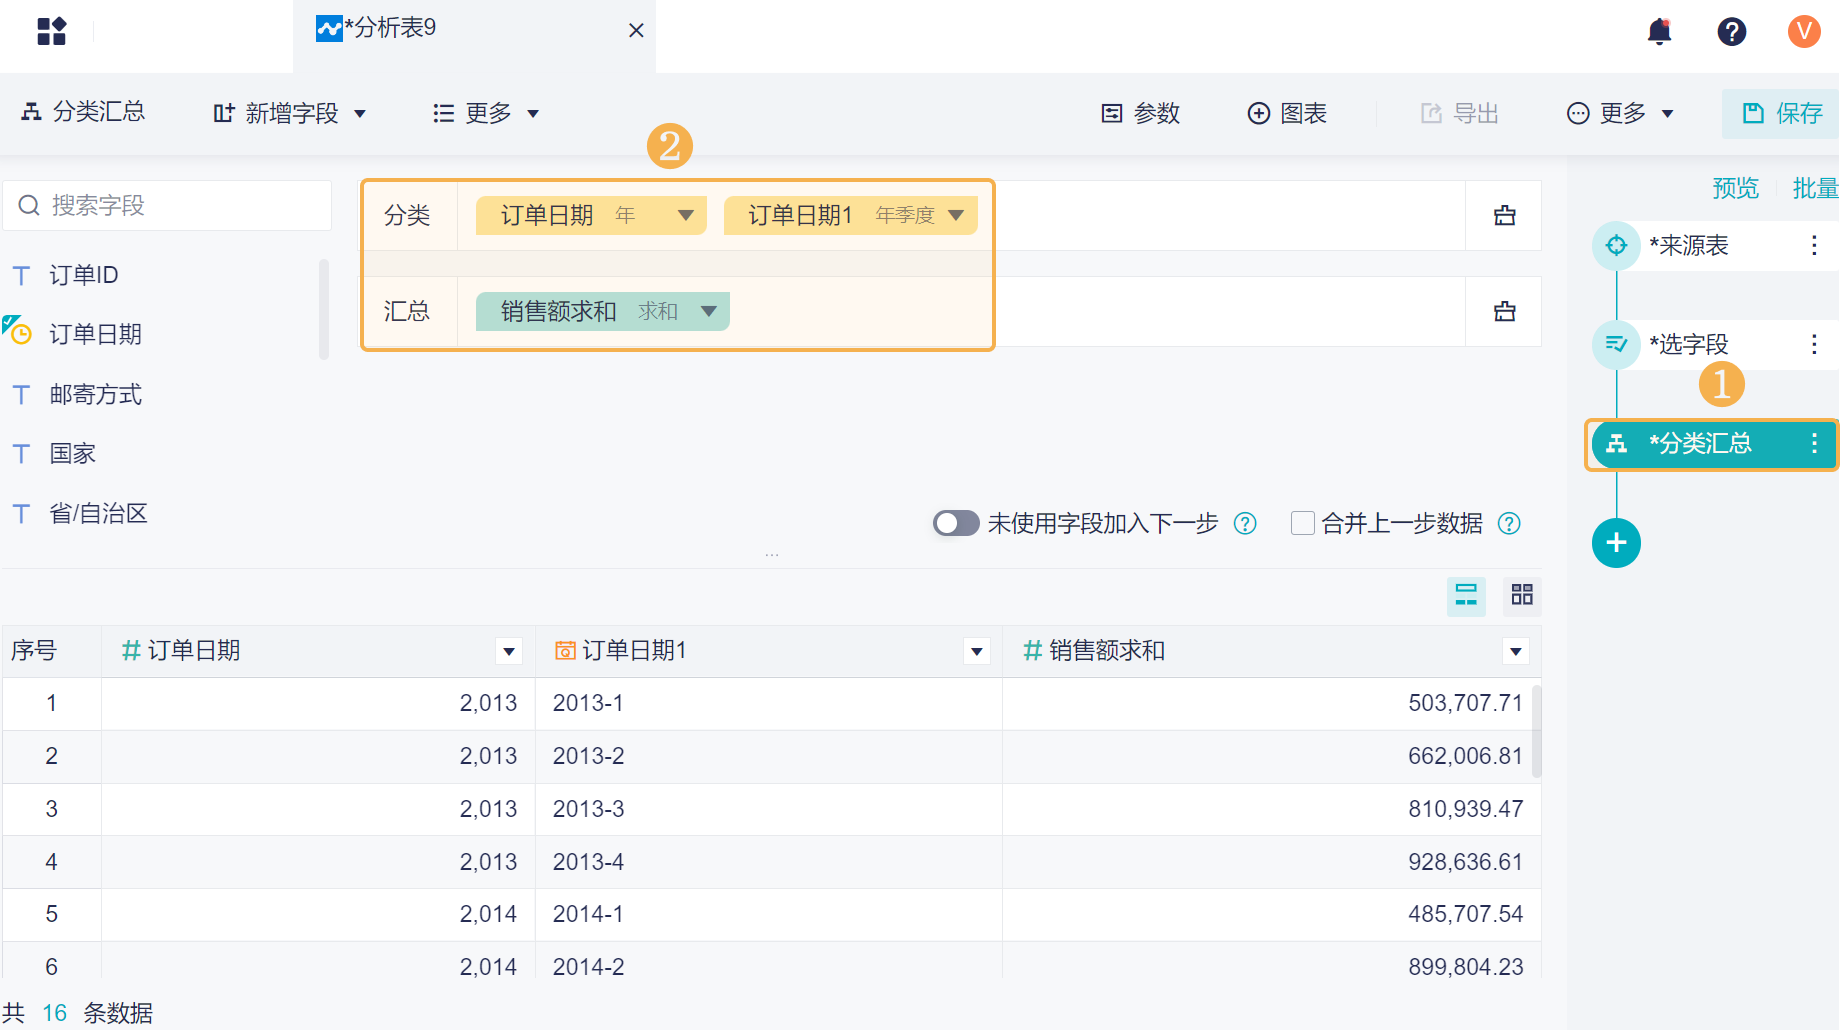Click the 来源表 step circle icon
This screenshot has width=1840, height=1030.
pyautogui.click(x=1616, y=245)
